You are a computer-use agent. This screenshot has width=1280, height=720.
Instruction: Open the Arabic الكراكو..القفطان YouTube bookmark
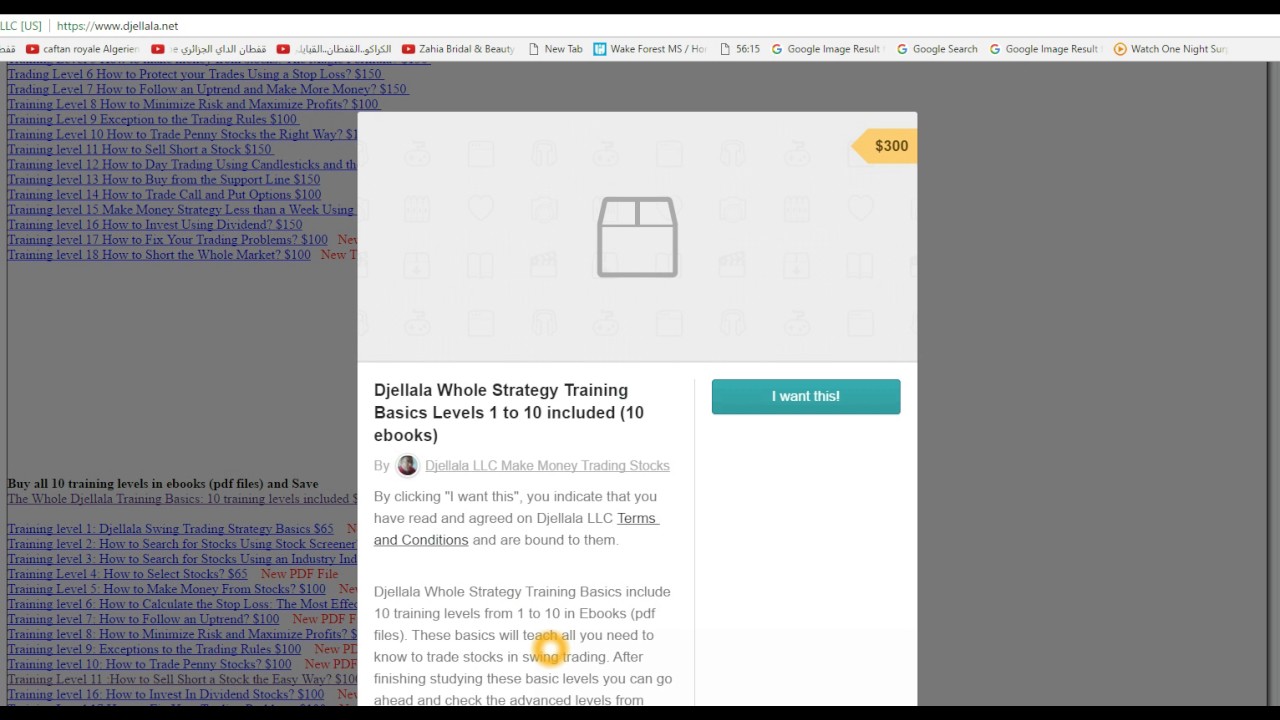pyautogui.click(x=333, y=49)
